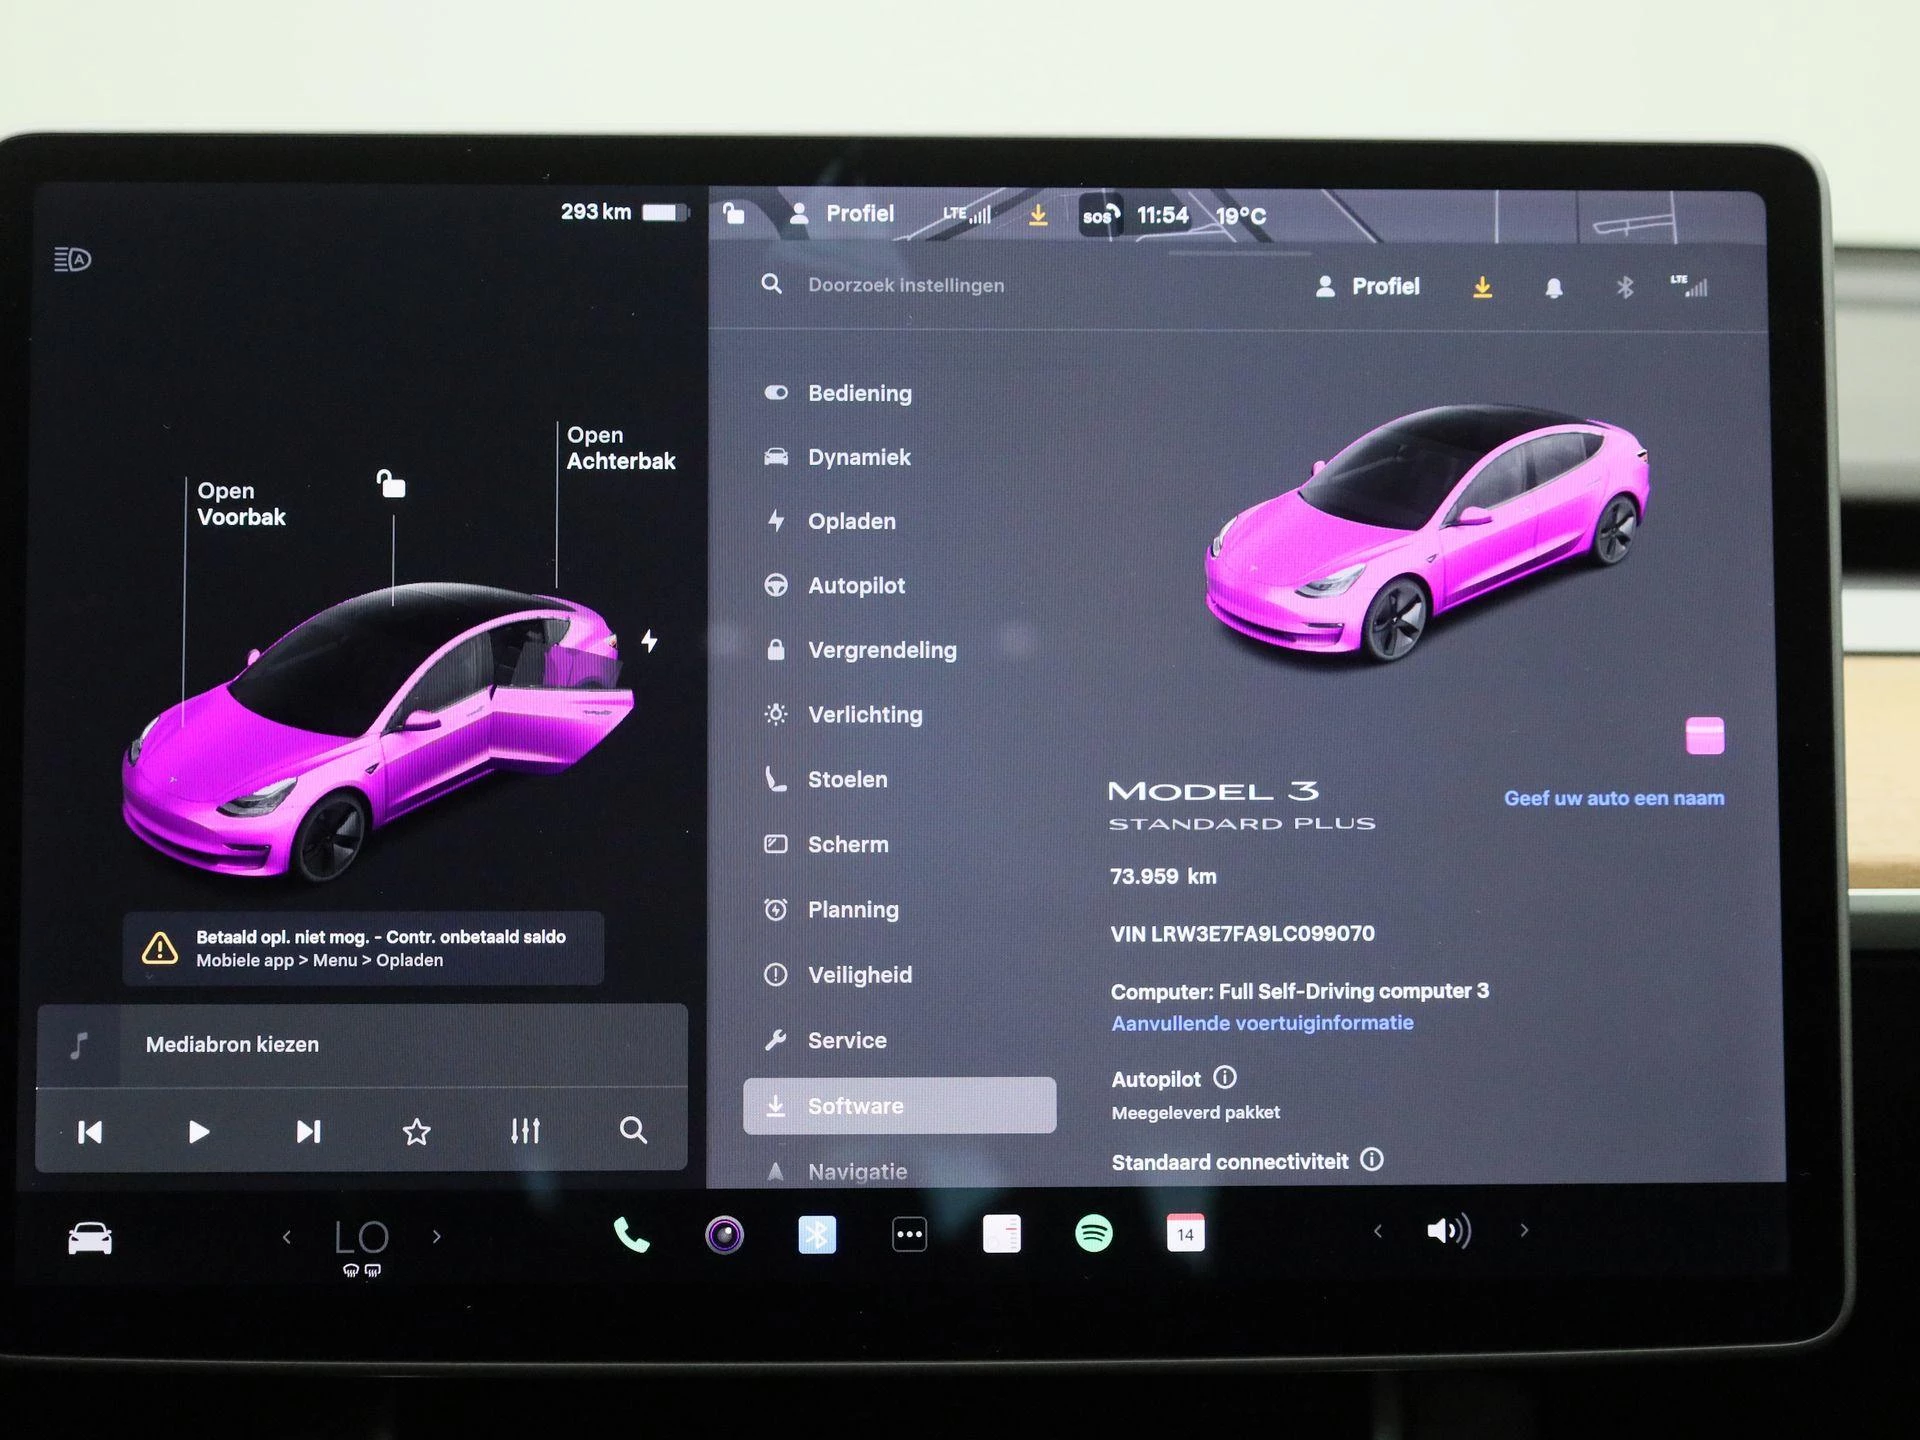
Task: Mark the track as favorite with the star
Action: 416,1132
